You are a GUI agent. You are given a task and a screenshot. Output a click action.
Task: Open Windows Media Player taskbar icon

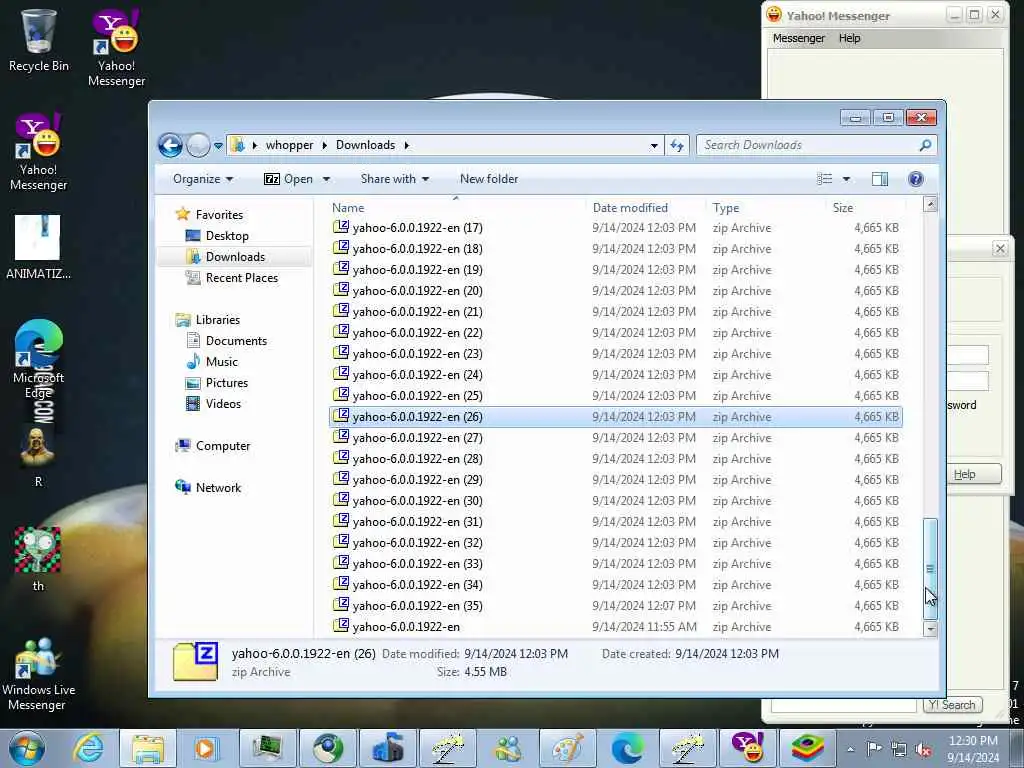[205, 748]
